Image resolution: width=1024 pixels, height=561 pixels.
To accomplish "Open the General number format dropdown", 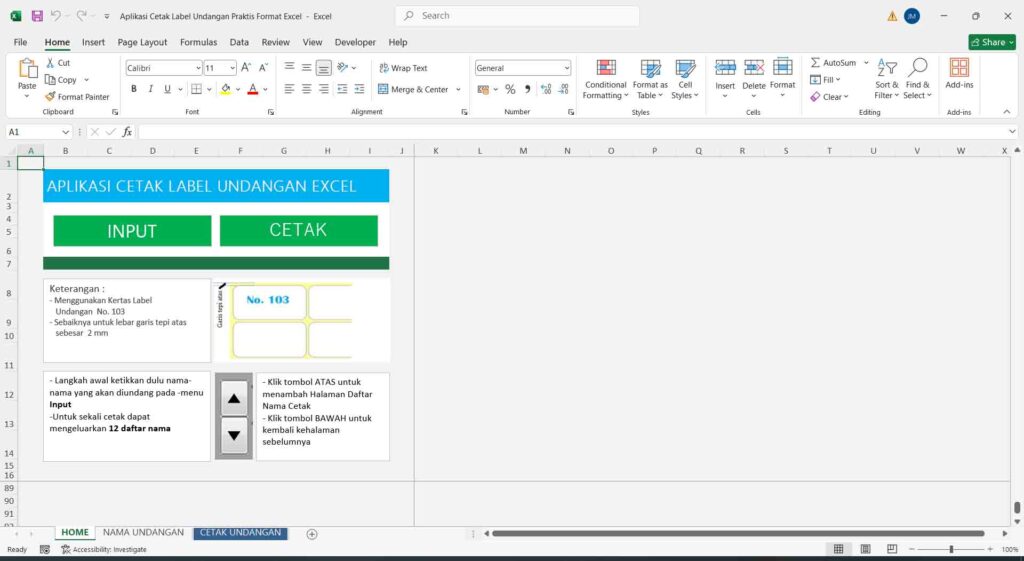I will click(x=567, y=68).
